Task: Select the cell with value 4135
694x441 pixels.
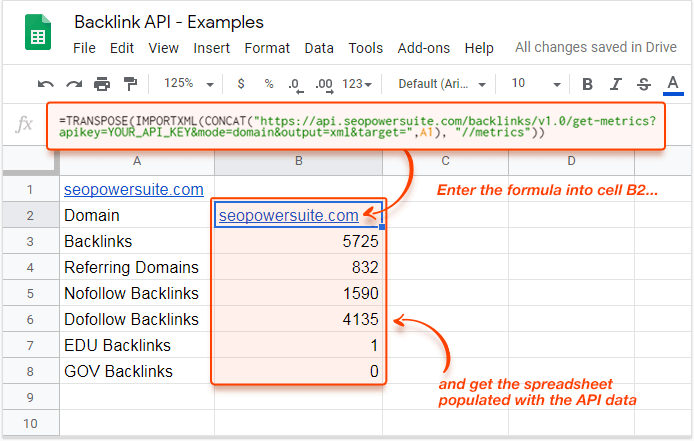Action: click(299, 319)
